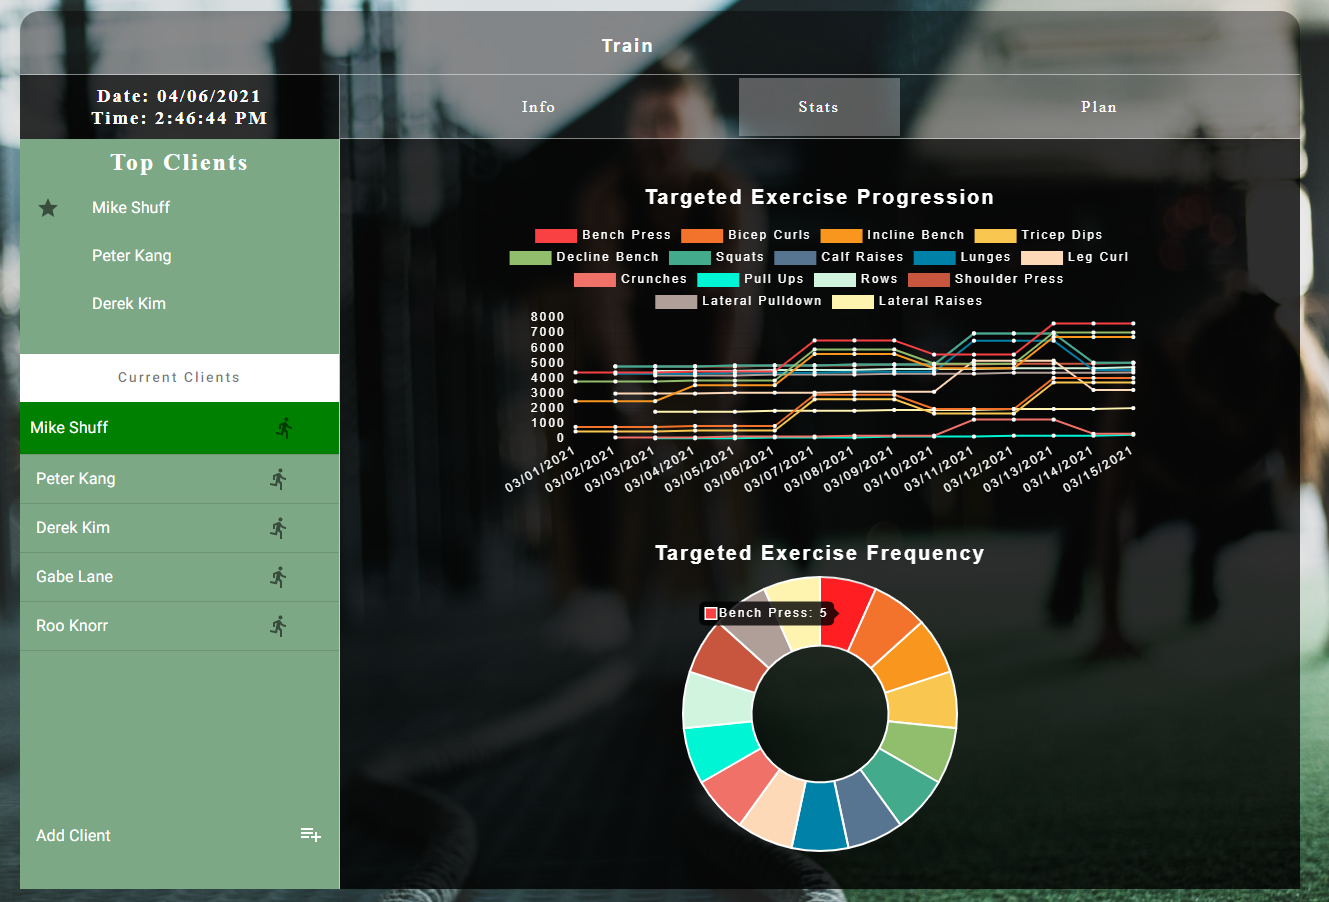Click the running figure icon for Mike Shuff

pos(284,428)
